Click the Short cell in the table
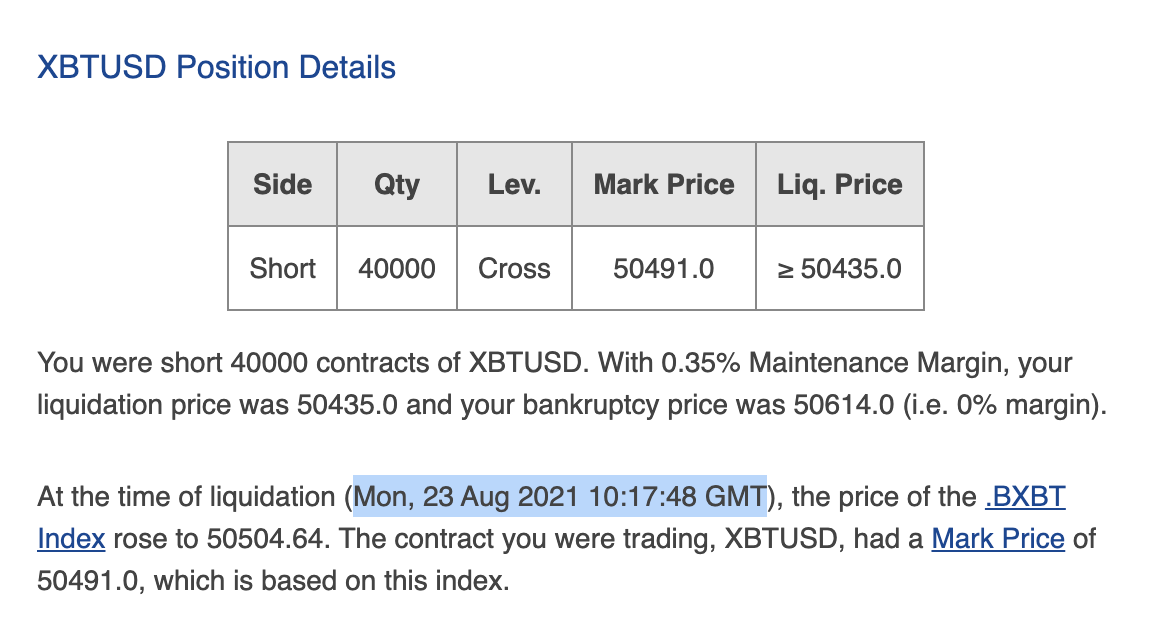Image resolution: width=1156 pixels, height=644 pixels. (x=282, y=268)
